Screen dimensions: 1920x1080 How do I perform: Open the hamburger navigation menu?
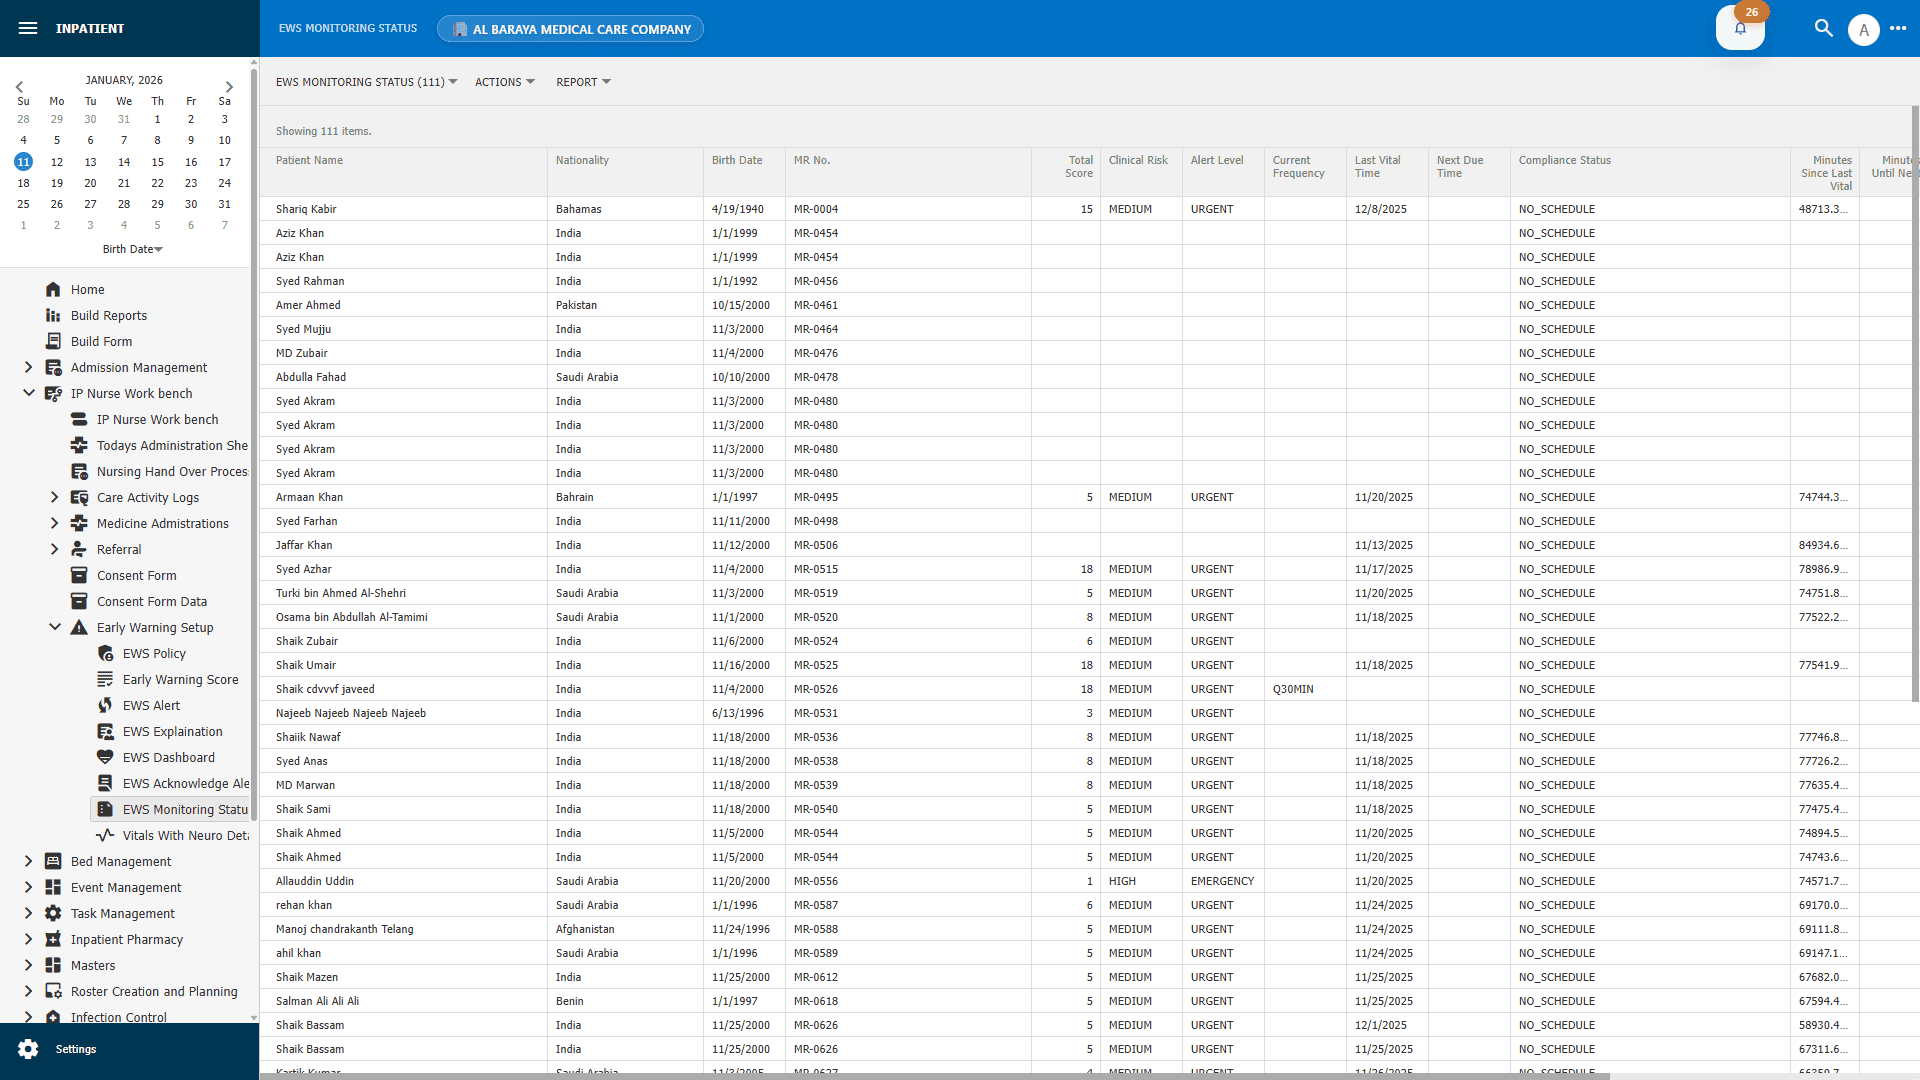coord(28,28)
